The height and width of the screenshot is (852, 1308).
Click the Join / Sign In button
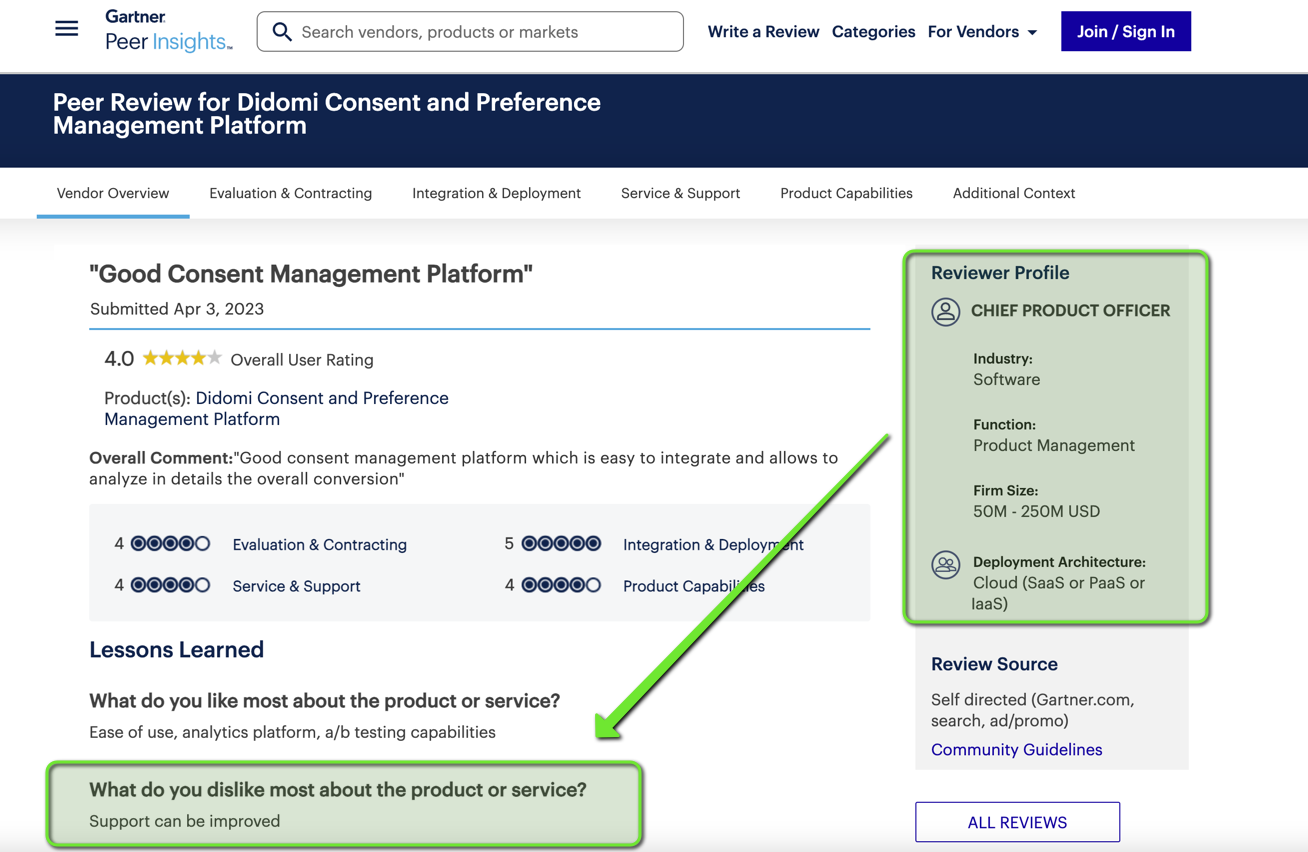[x=1125, y=32]
